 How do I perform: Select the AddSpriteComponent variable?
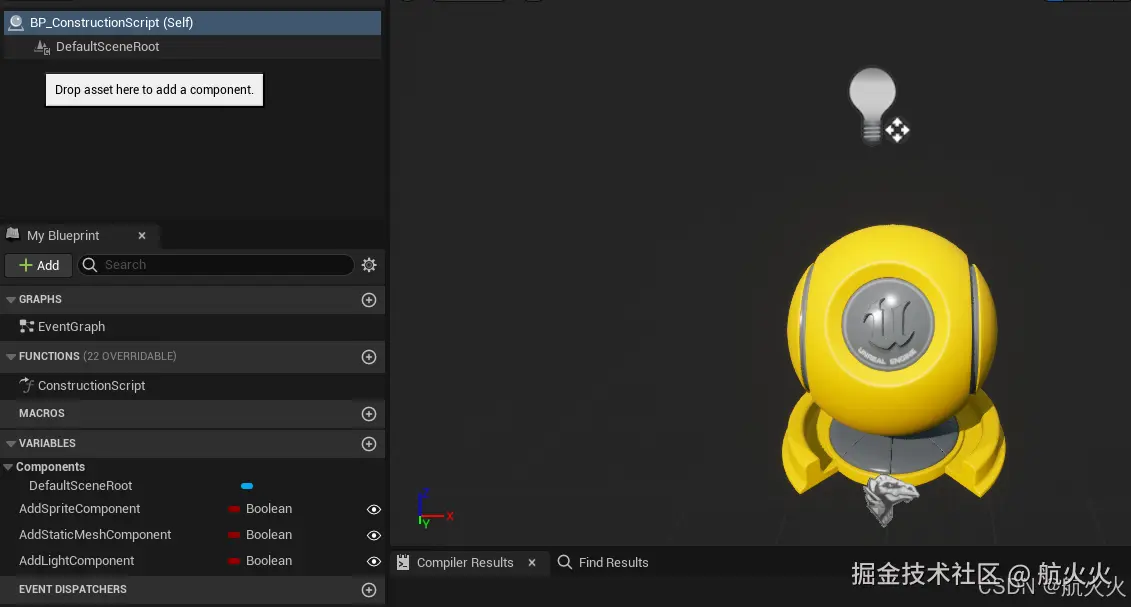coord(79,509)
